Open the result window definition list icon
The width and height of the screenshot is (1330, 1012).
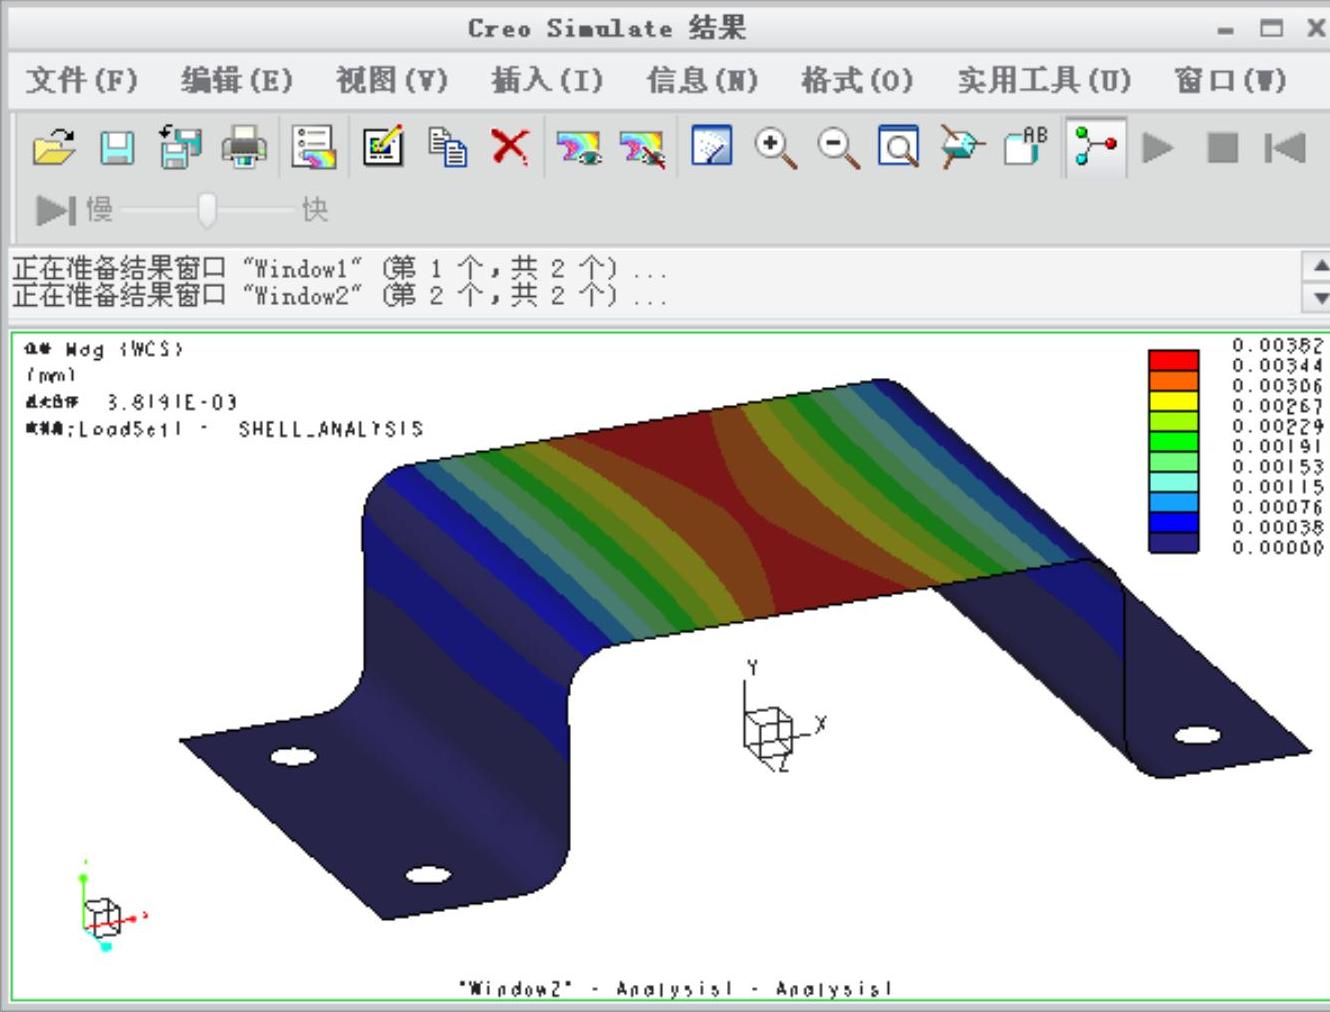[313, 147]
